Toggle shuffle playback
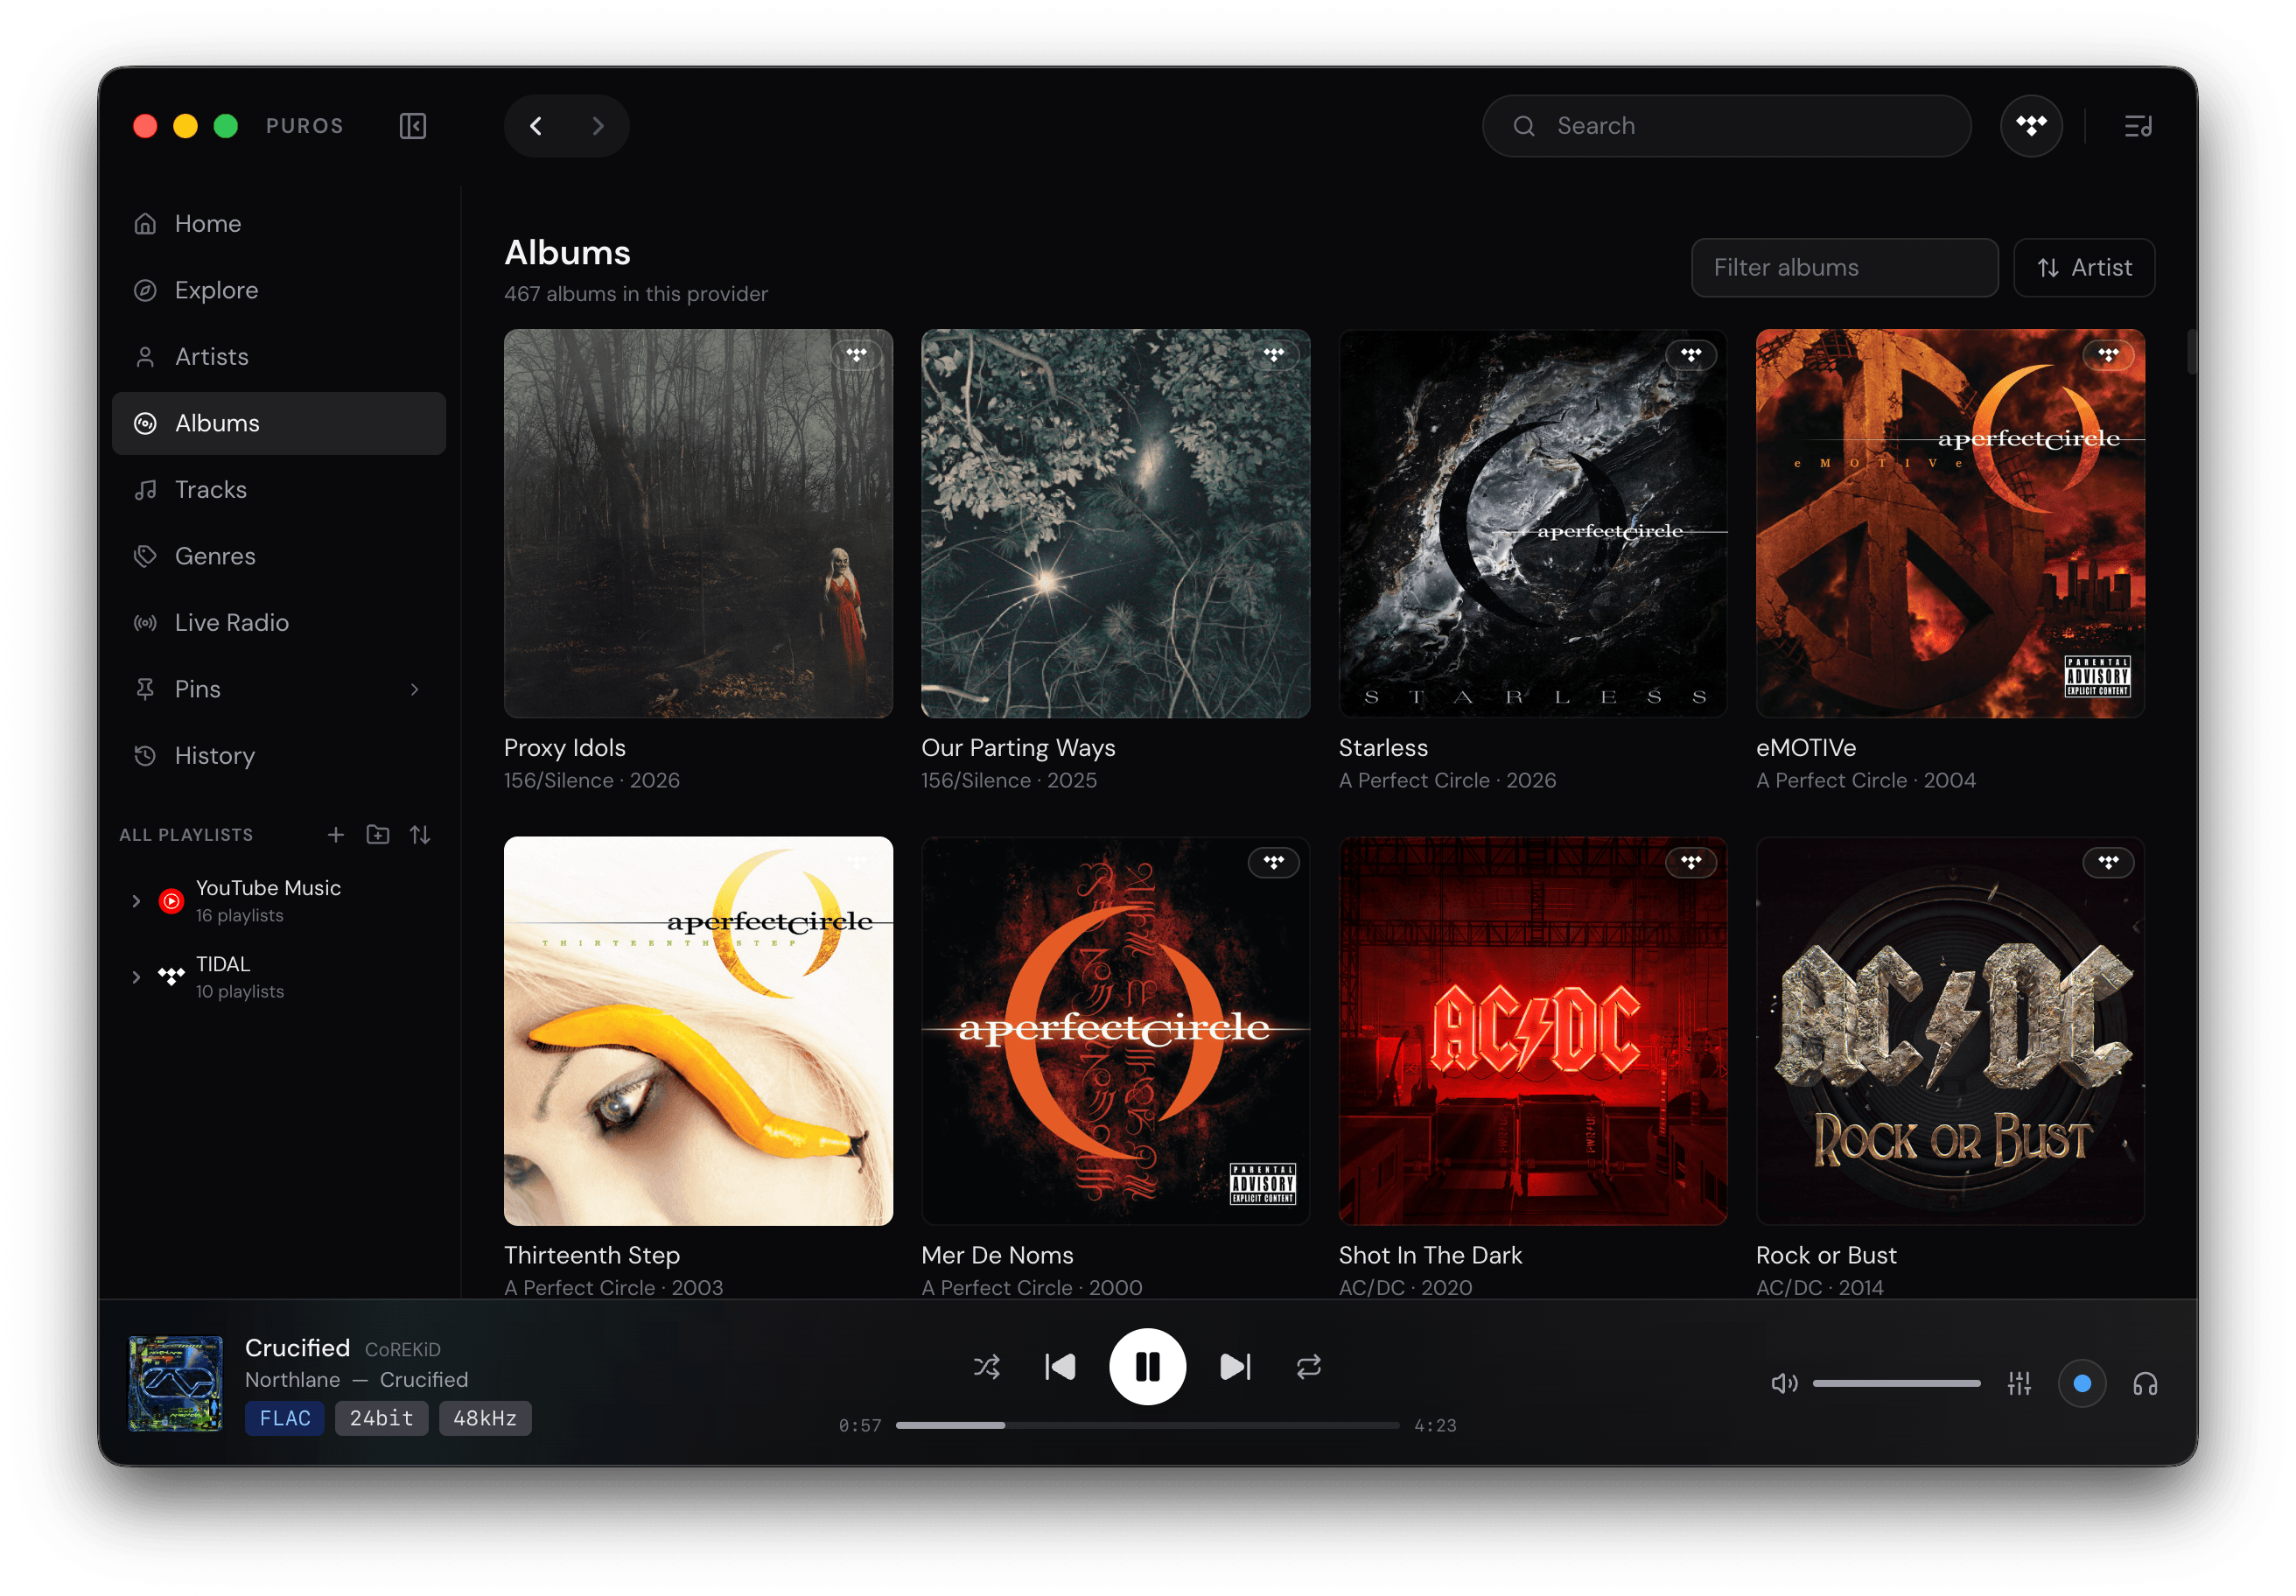 coord(986,1366)
